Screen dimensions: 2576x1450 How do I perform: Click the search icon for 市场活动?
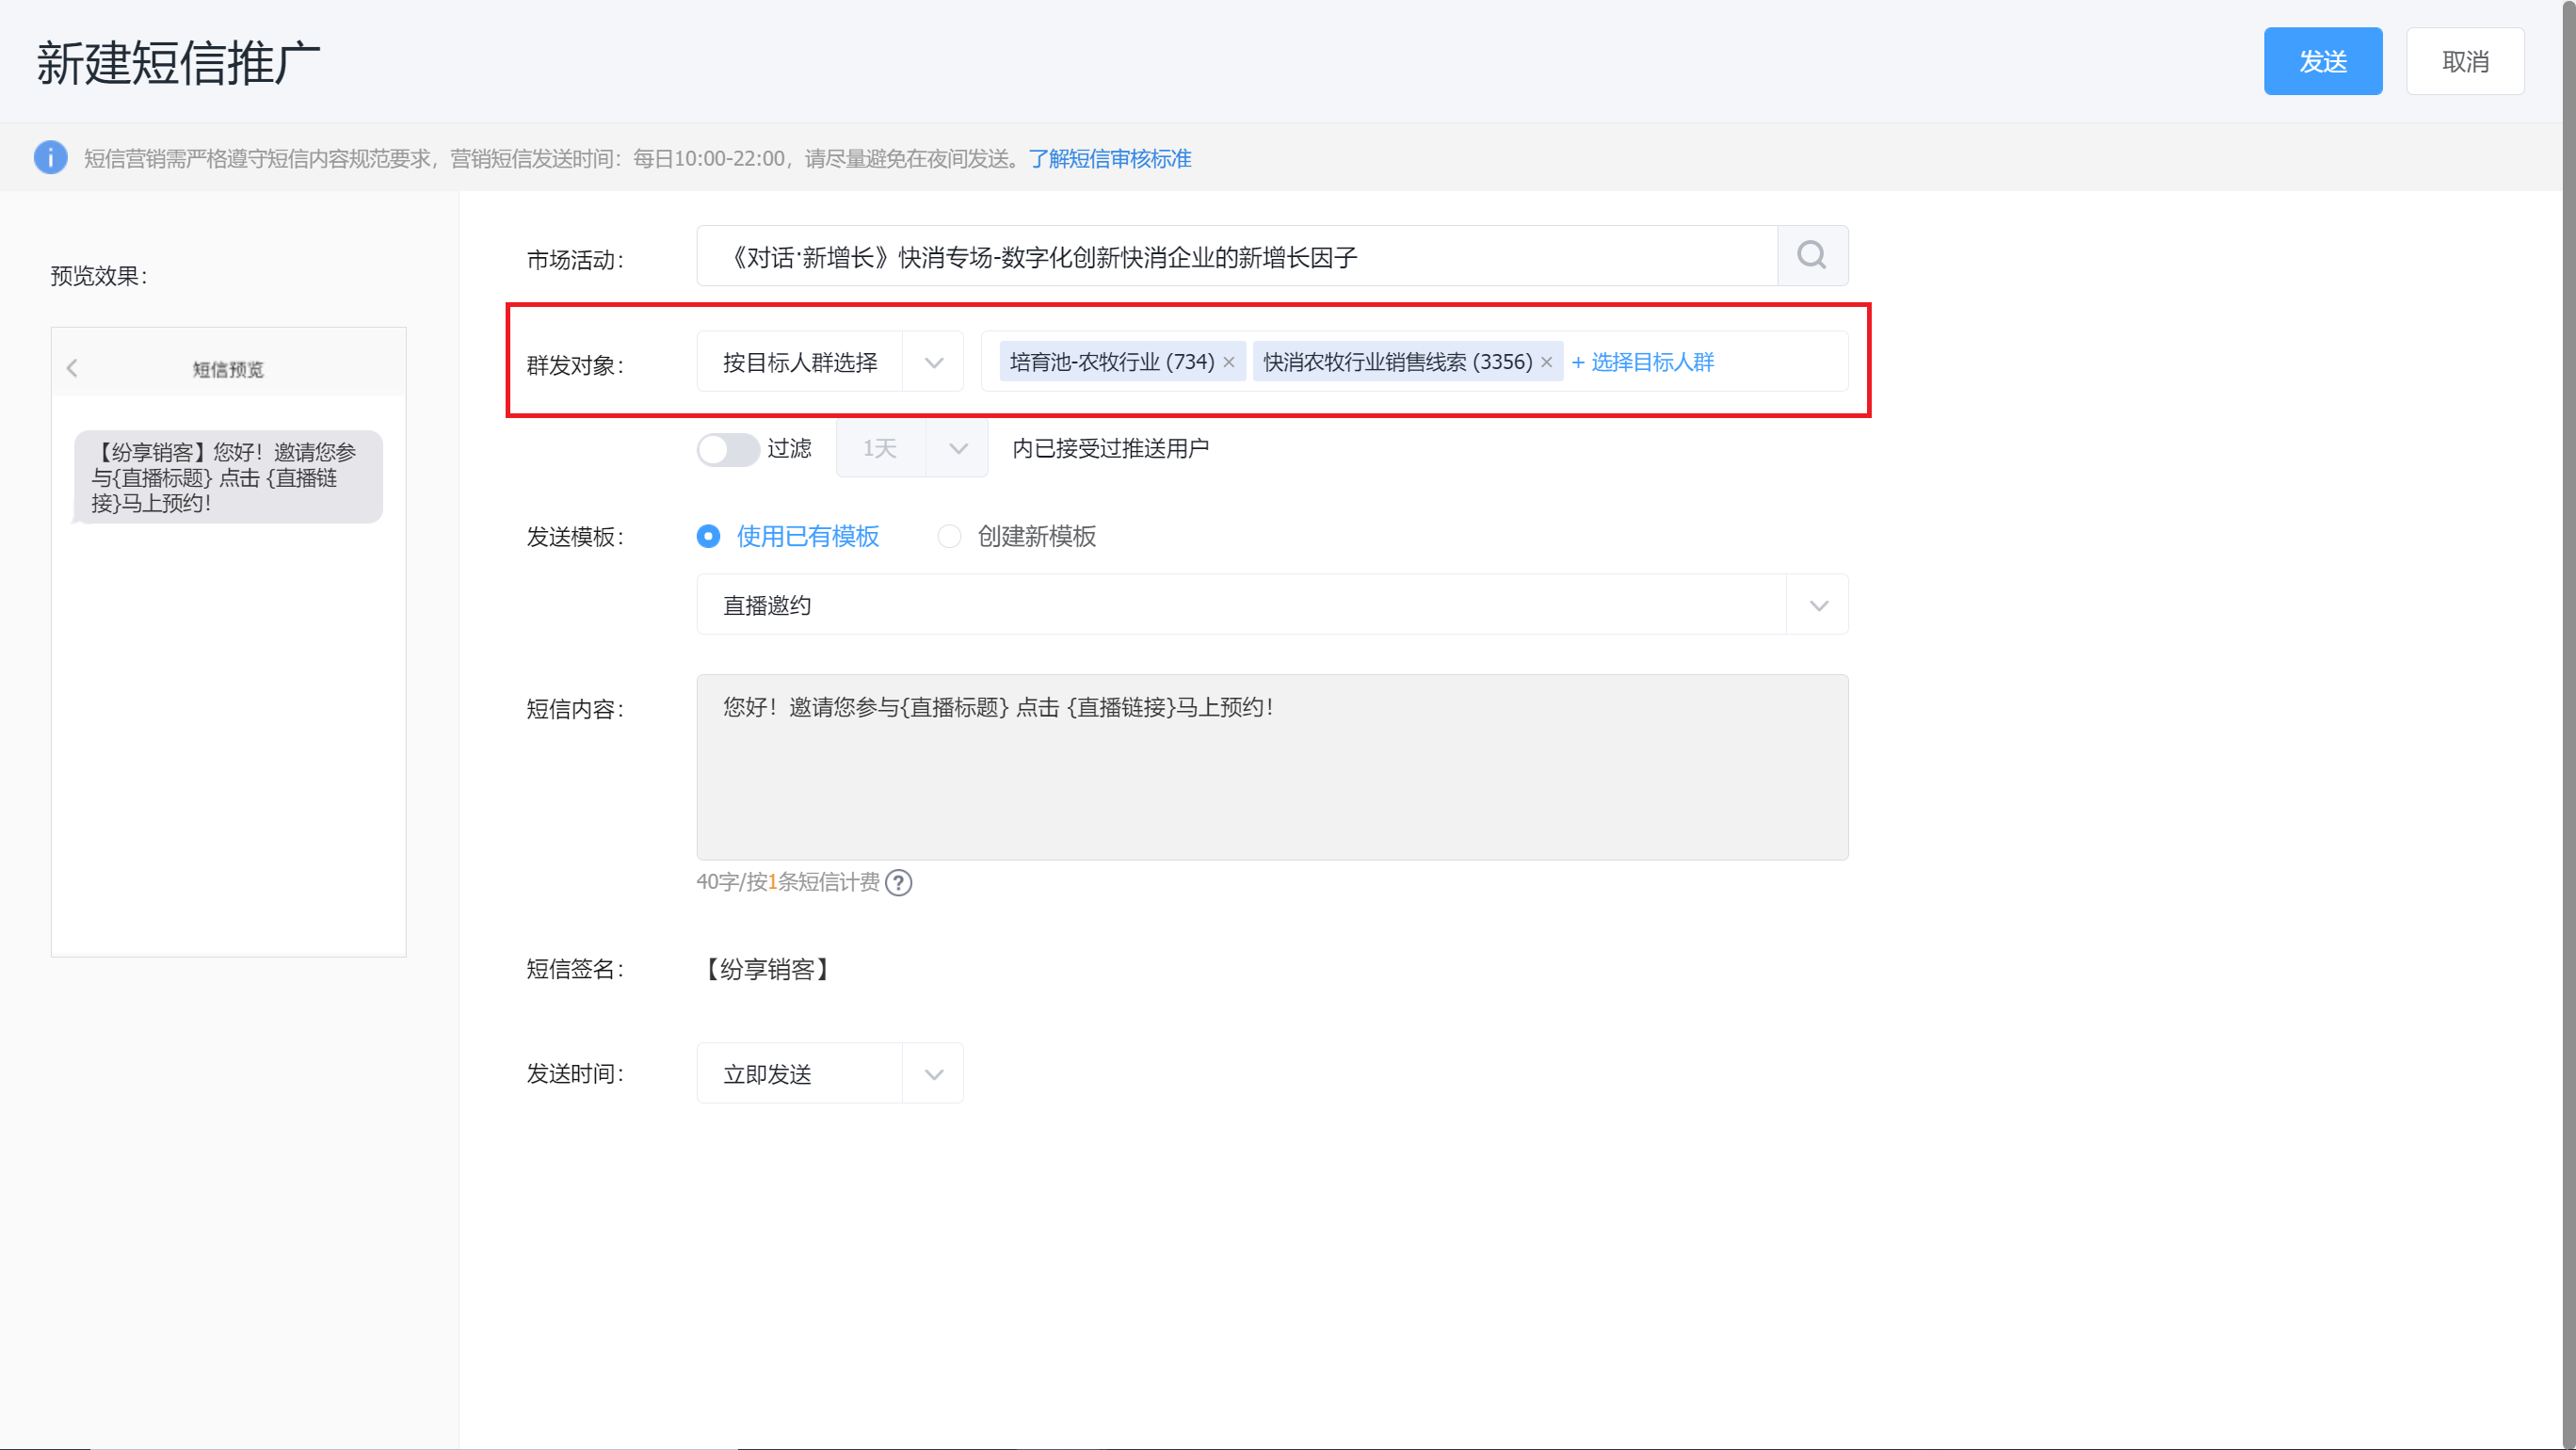1812,256
